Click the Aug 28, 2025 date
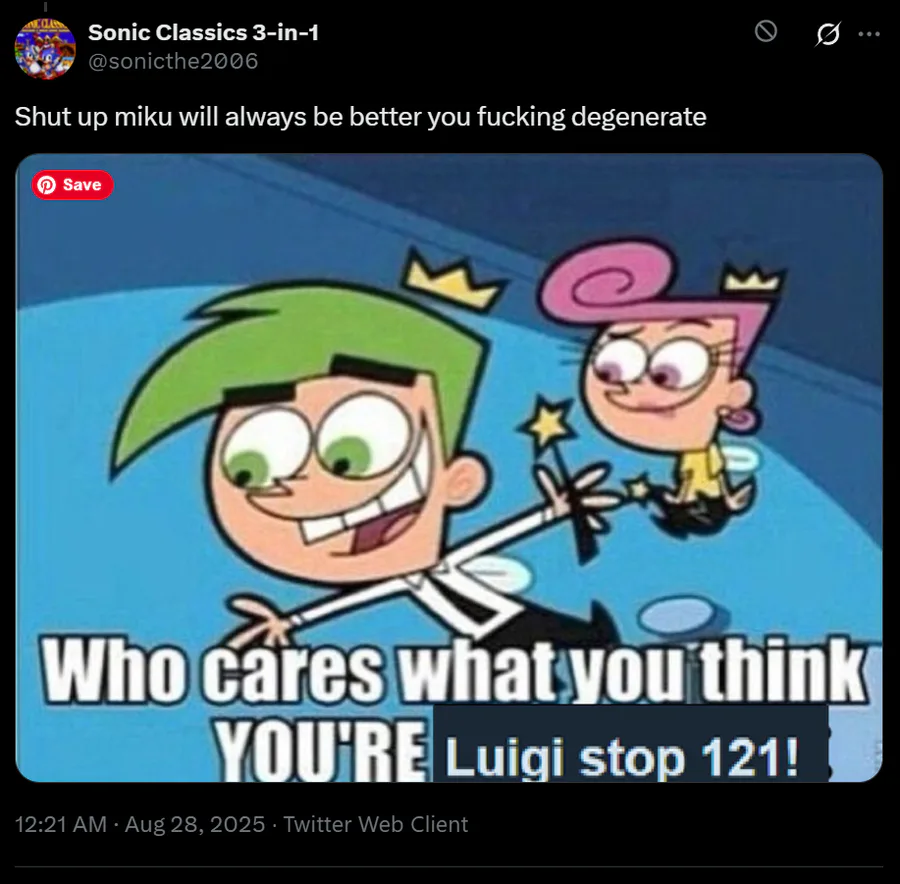Screen dimensions: 900x884 (195, 824)
